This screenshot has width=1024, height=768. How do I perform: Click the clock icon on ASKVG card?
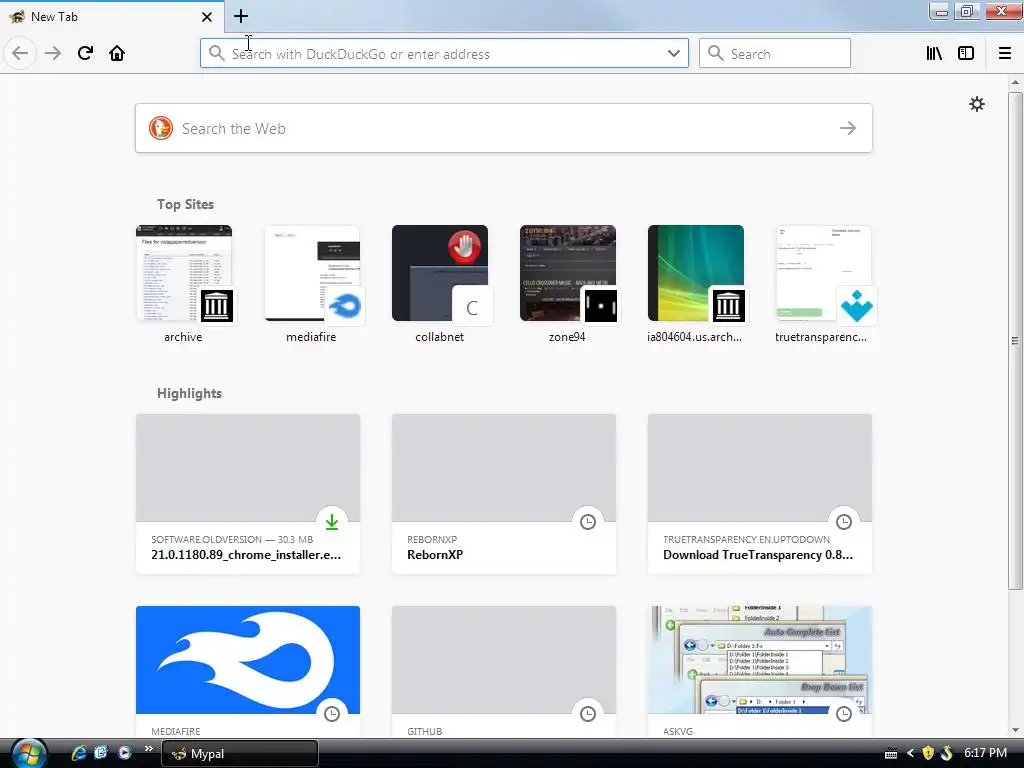pyautogui.click(x=844, y=714)
